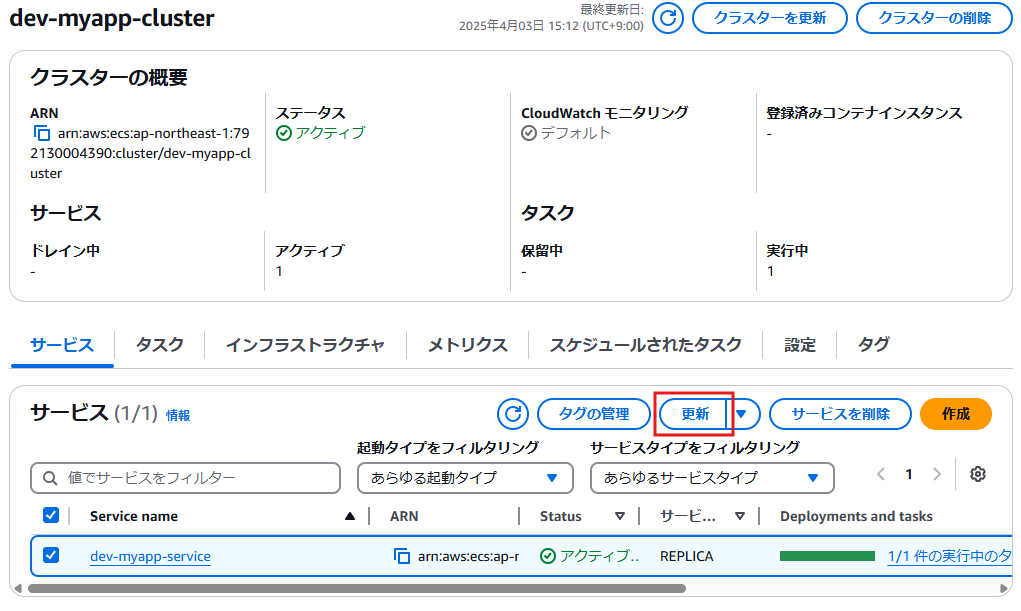Open the スケジュールされたタスク tab
The width and height of the screenshot is (1021, 611).
[645, 345]
